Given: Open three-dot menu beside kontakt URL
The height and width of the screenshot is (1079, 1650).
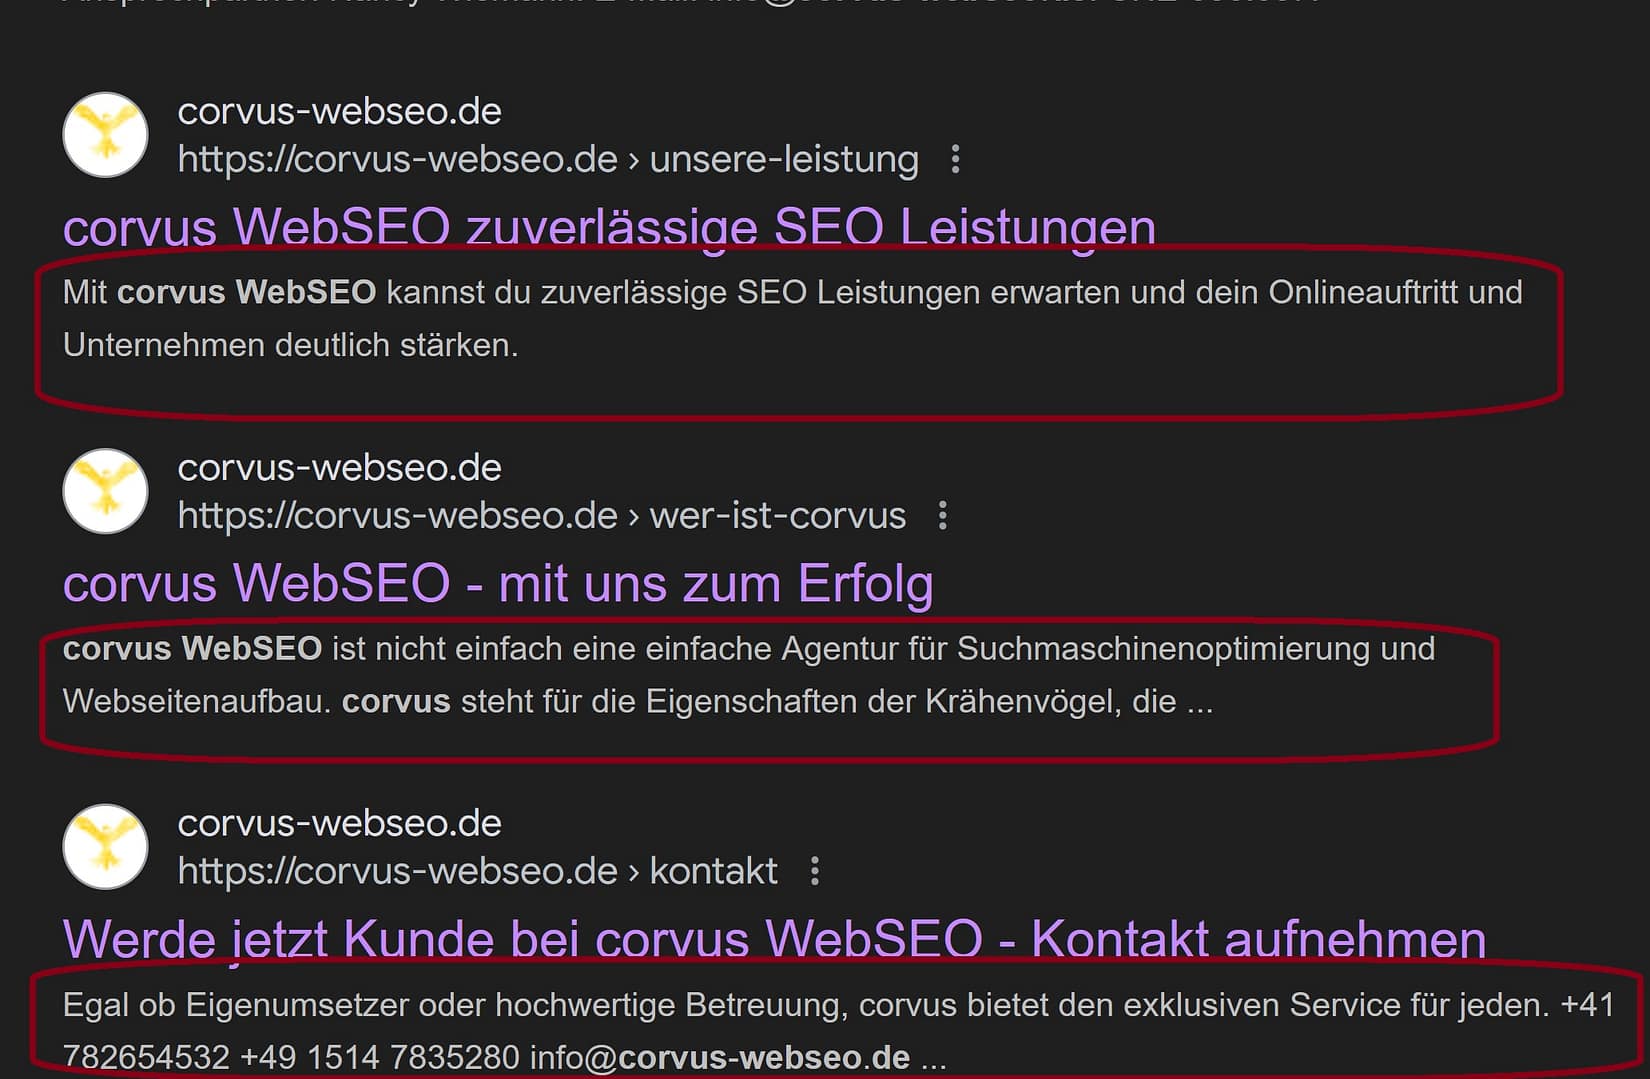Looking at the screenshot, I should (x=815, y=871).
